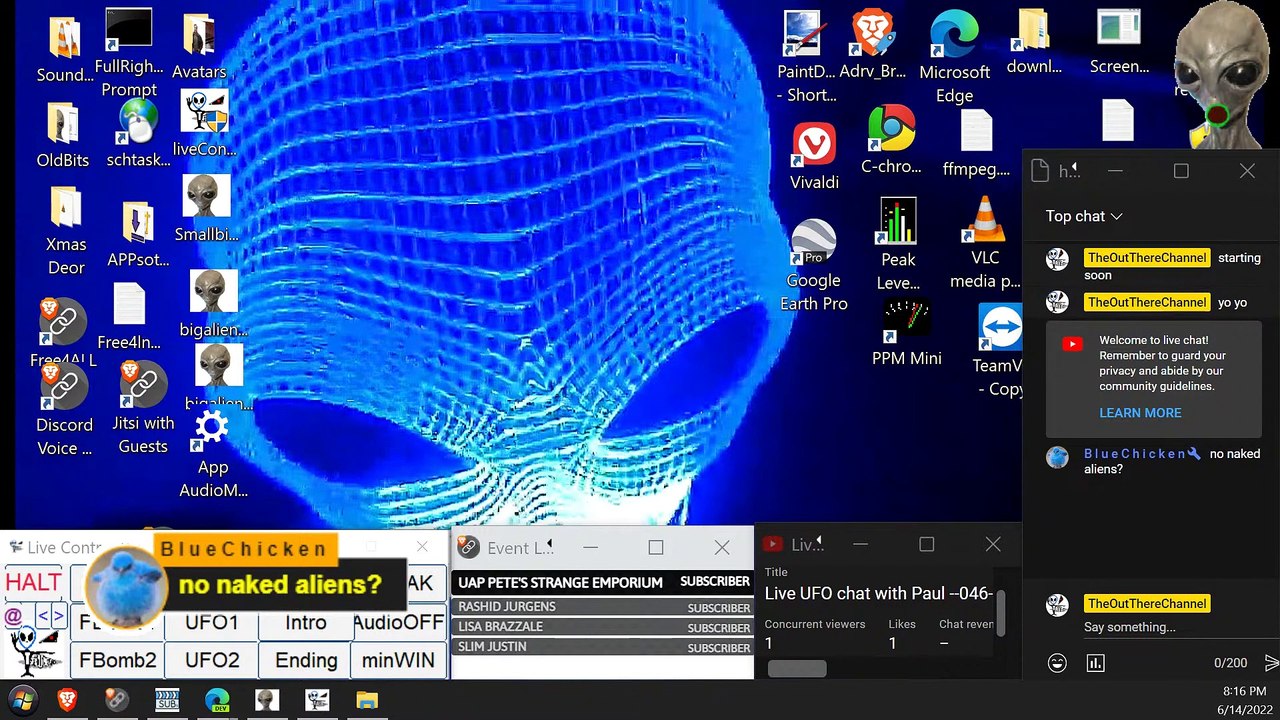Click BlueChicken avatar in chat list
This screenshot has width=1280, height=720.
tap(1057, 457)
